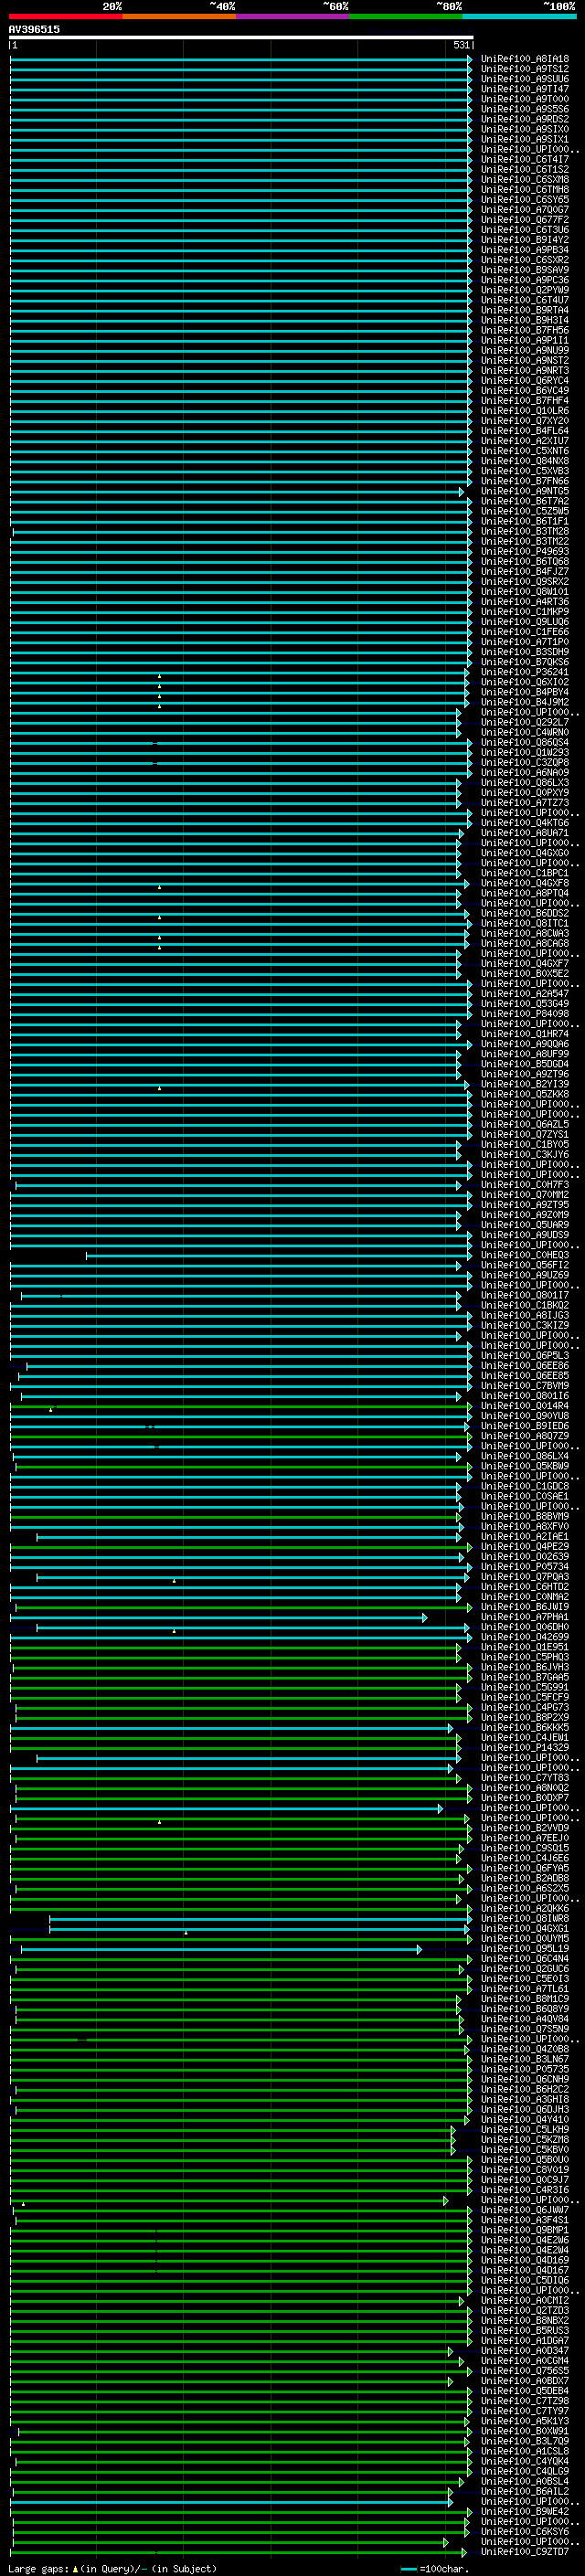Image resolution: width=585 pixels, height=2576 pixels.
Task: Click the label UniRef100_Q677F2
Action: pos(525,220)
